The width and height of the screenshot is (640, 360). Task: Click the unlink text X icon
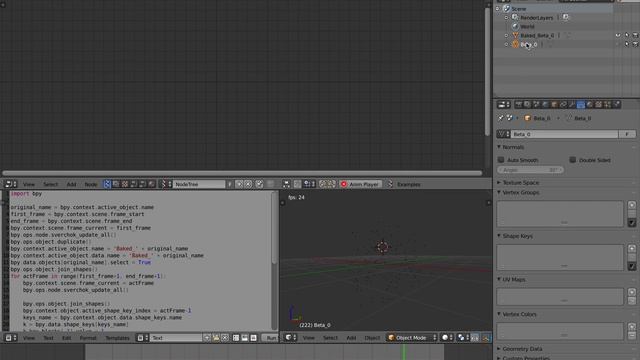(x=225, y=338)
